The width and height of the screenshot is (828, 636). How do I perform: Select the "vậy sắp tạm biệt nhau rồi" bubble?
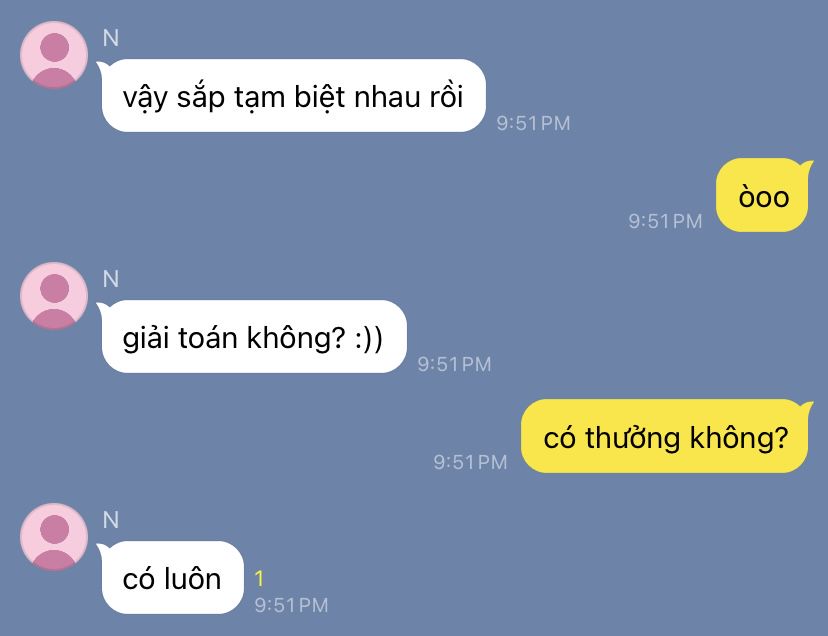[294, 96]
